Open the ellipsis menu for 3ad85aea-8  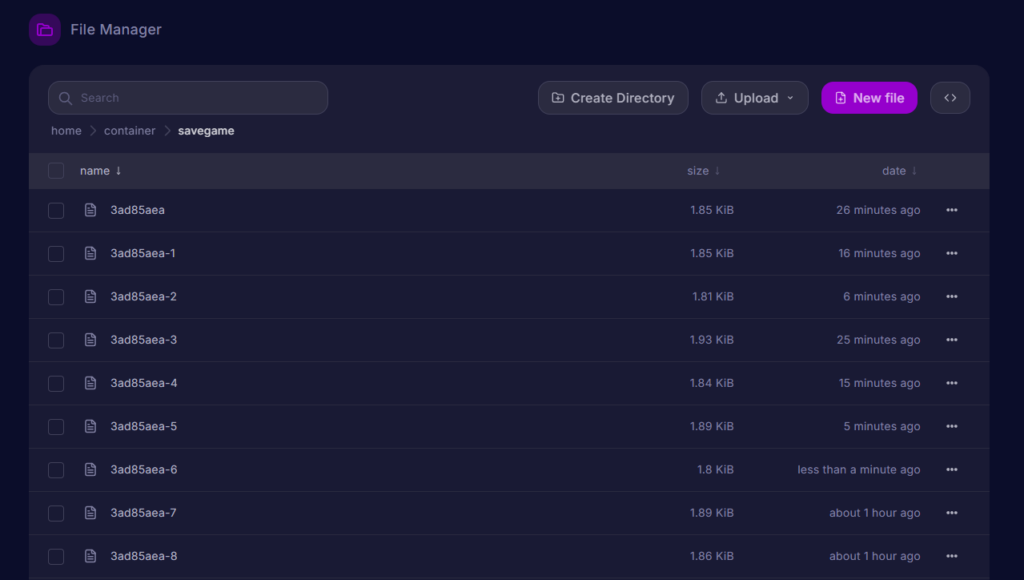click(x=952, y=556)
